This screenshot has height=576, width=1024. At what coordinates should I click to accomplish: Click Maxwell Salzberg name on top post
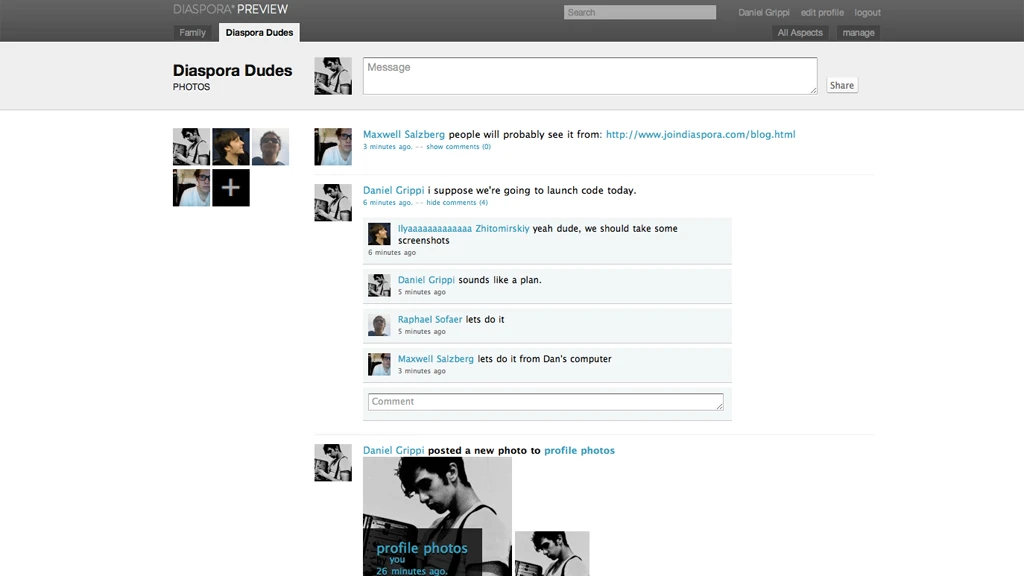coord(404,135)
